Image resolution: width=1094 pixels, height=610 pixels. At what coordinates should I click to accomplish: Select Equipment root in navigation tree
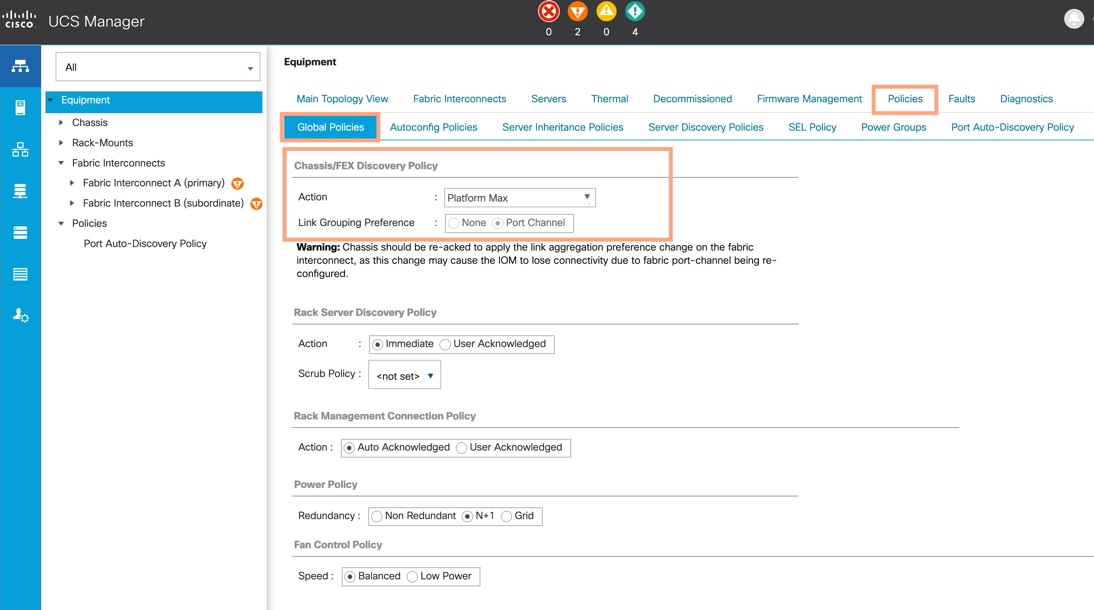[x=154, y=101]
